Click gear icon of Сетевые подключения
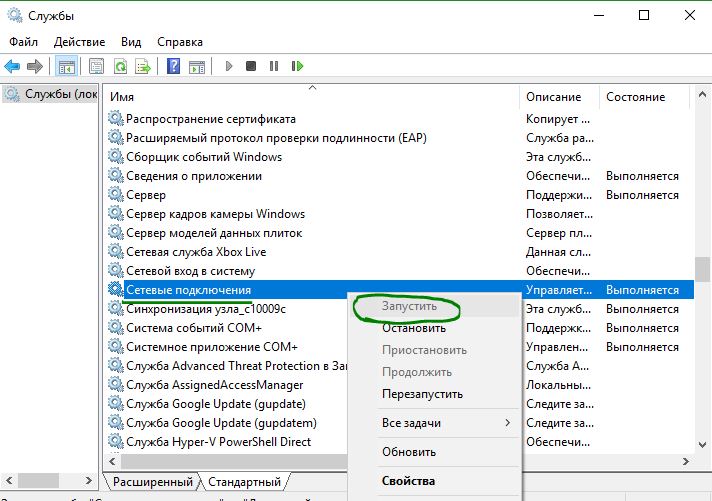The width and height of the screenshot is (712, 501). point(116,290)
